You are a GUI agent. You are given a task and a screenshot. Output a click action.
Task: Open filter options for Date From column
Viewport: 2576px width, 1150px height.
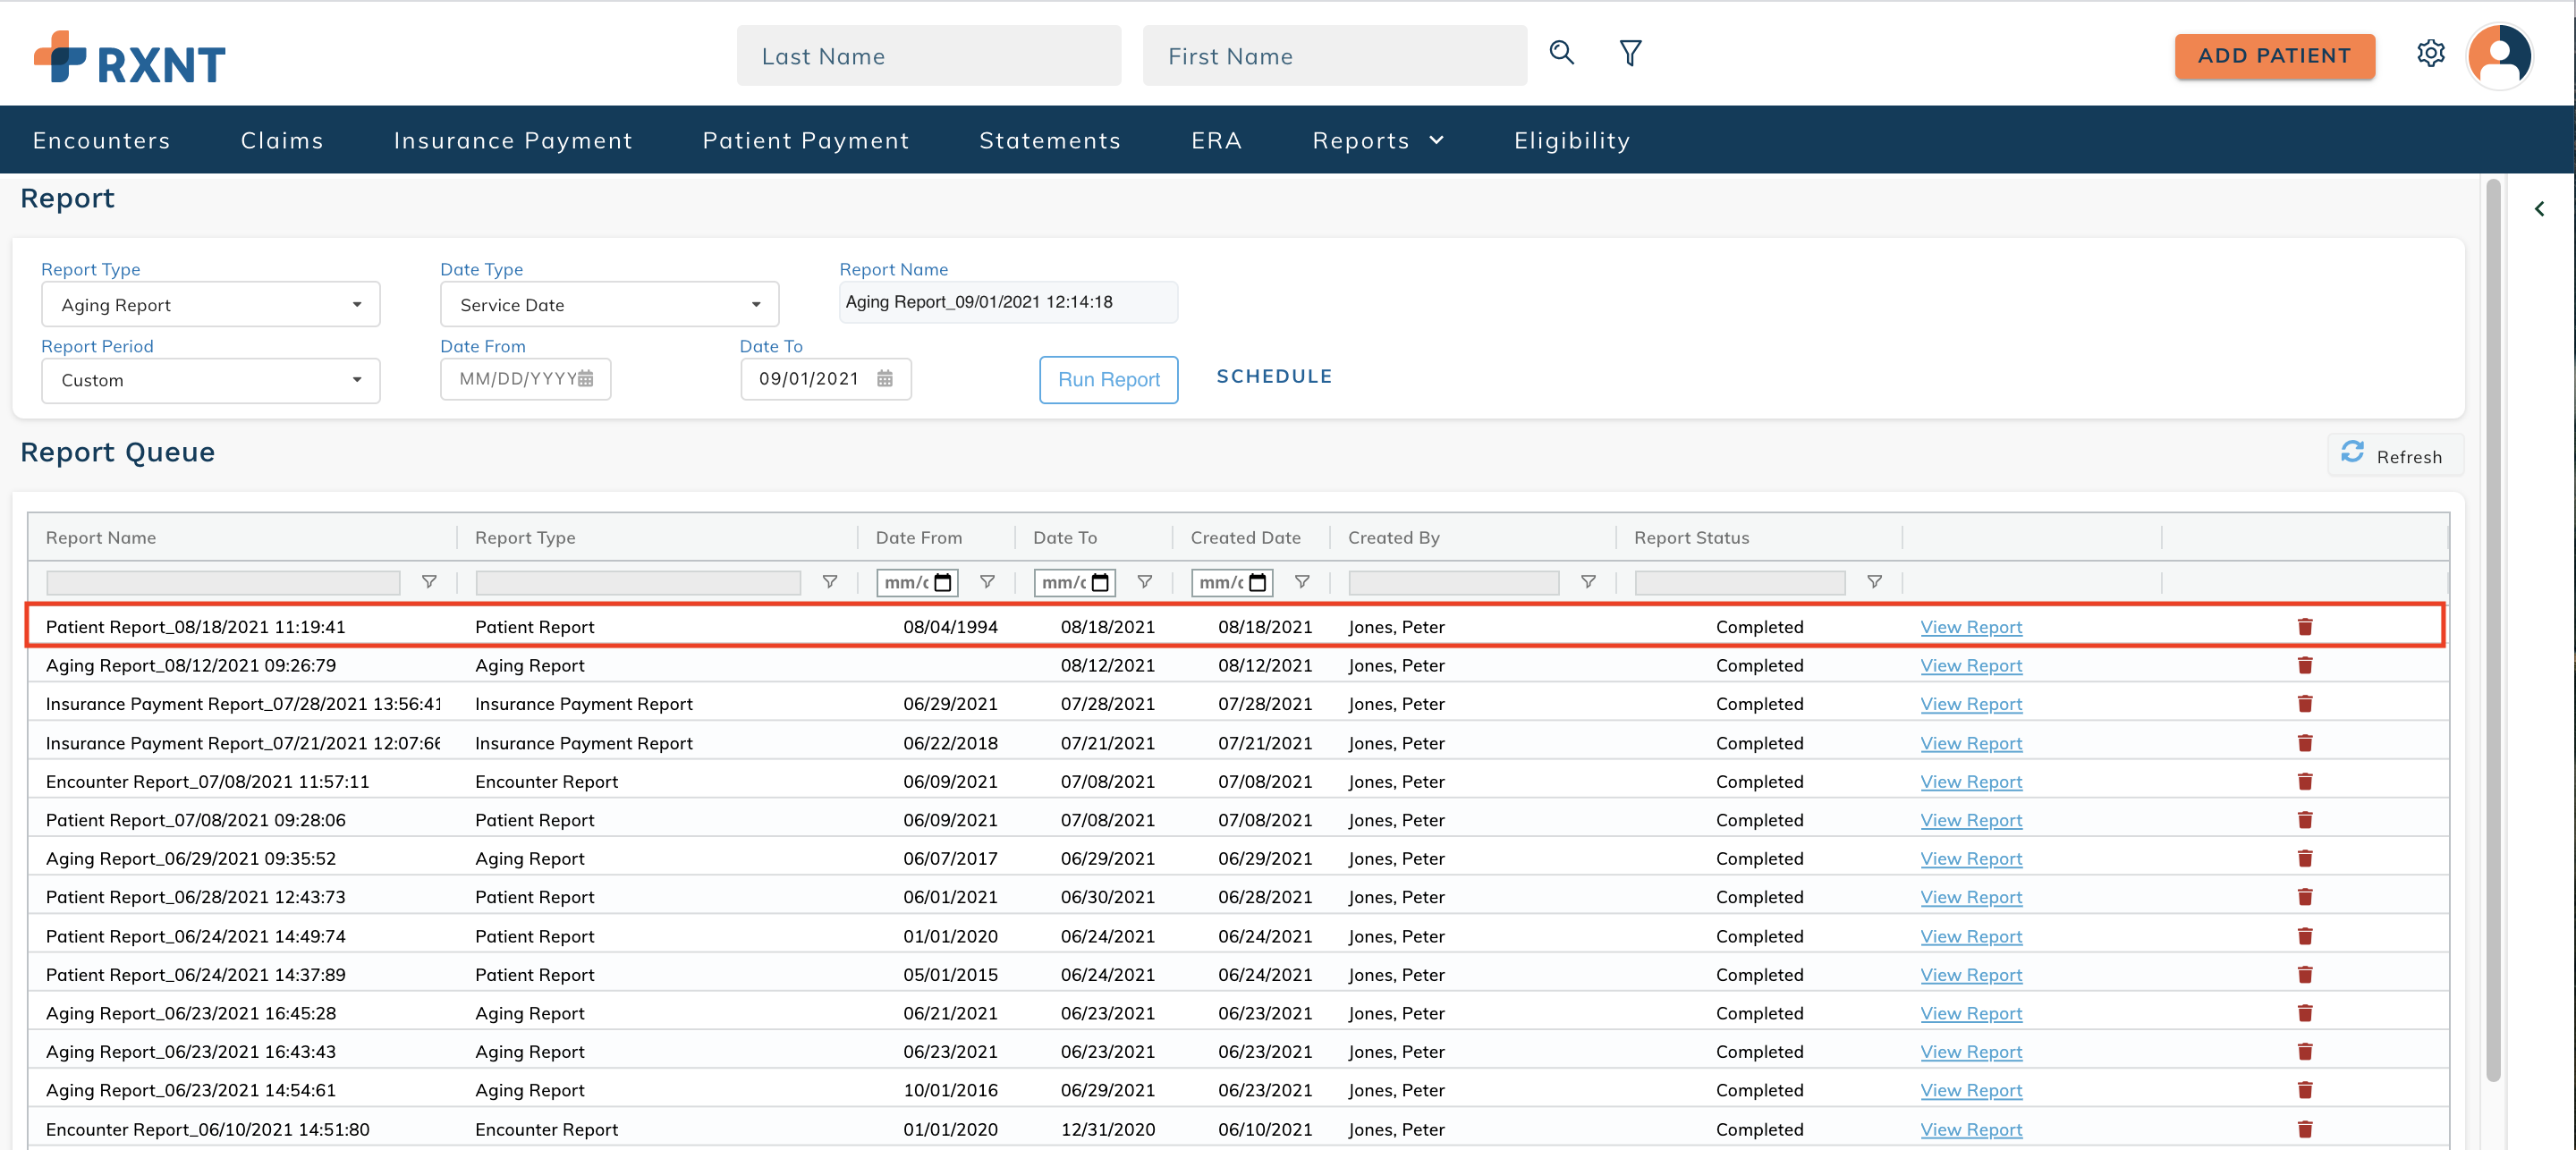(x=987, y=582)
